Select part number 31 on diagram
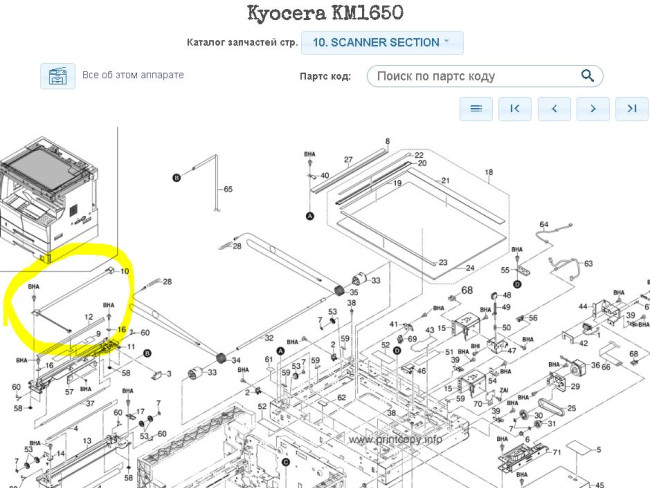 click(551, 424)
